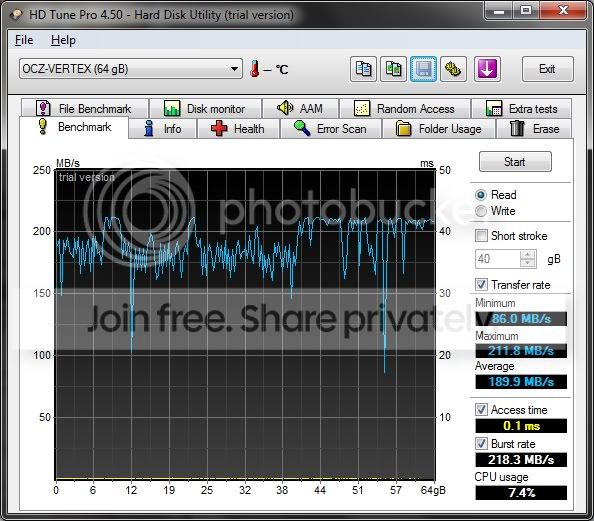Image resolution: width=594 pixels, height=521 pixels.
Task: Maximize the HD Tune window
Action: pyautogui.click(x=526, y=10)
